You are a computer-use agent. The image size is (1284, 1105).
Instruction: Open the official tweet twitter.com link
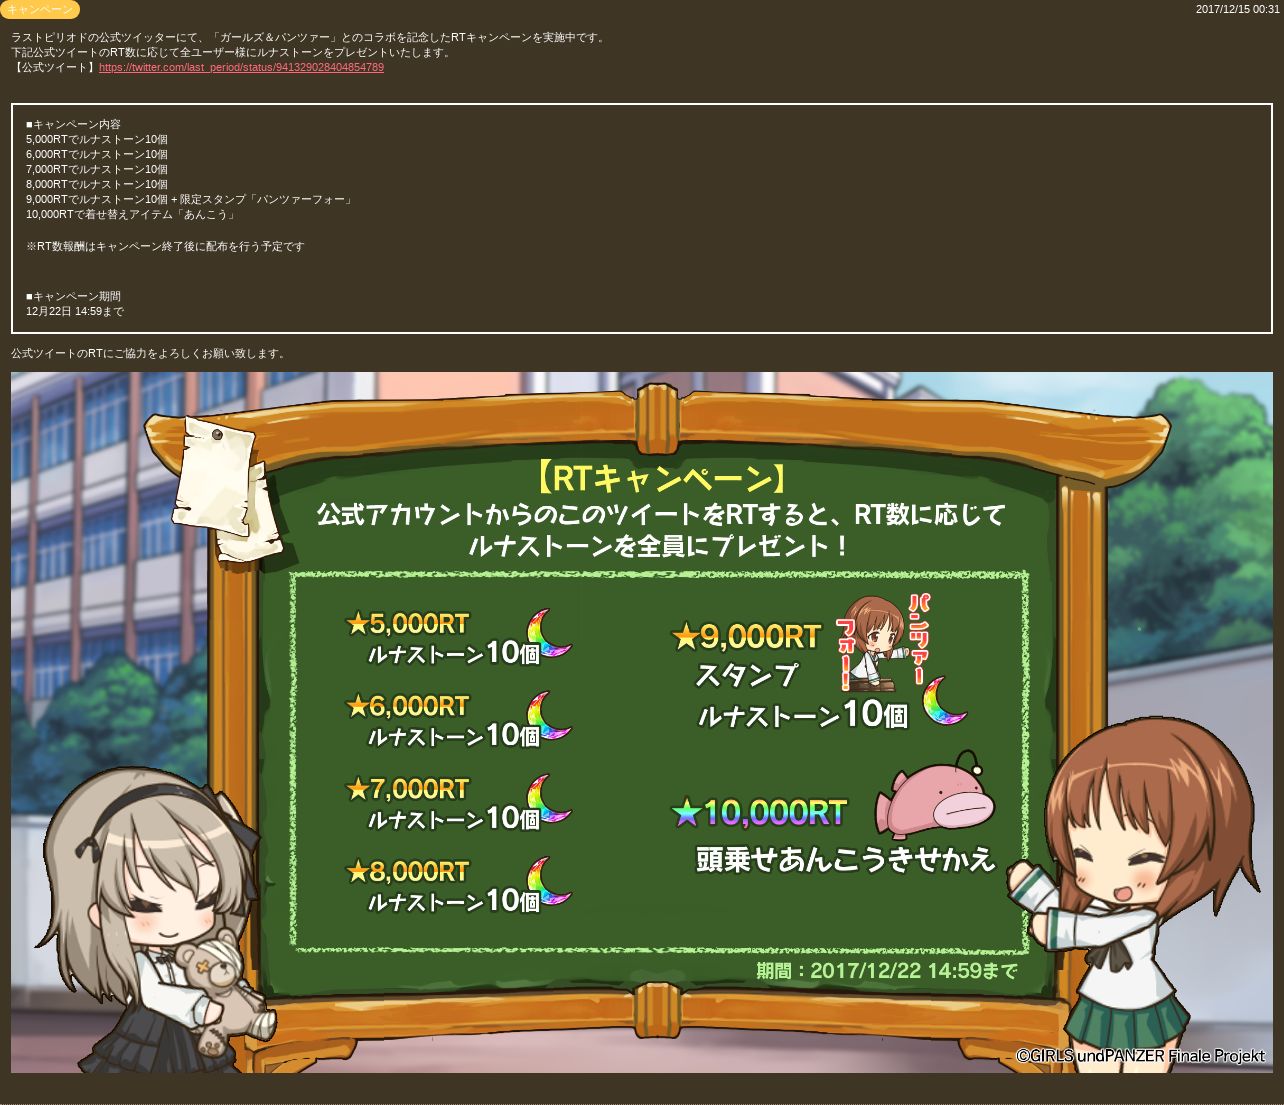click(241, 68)
